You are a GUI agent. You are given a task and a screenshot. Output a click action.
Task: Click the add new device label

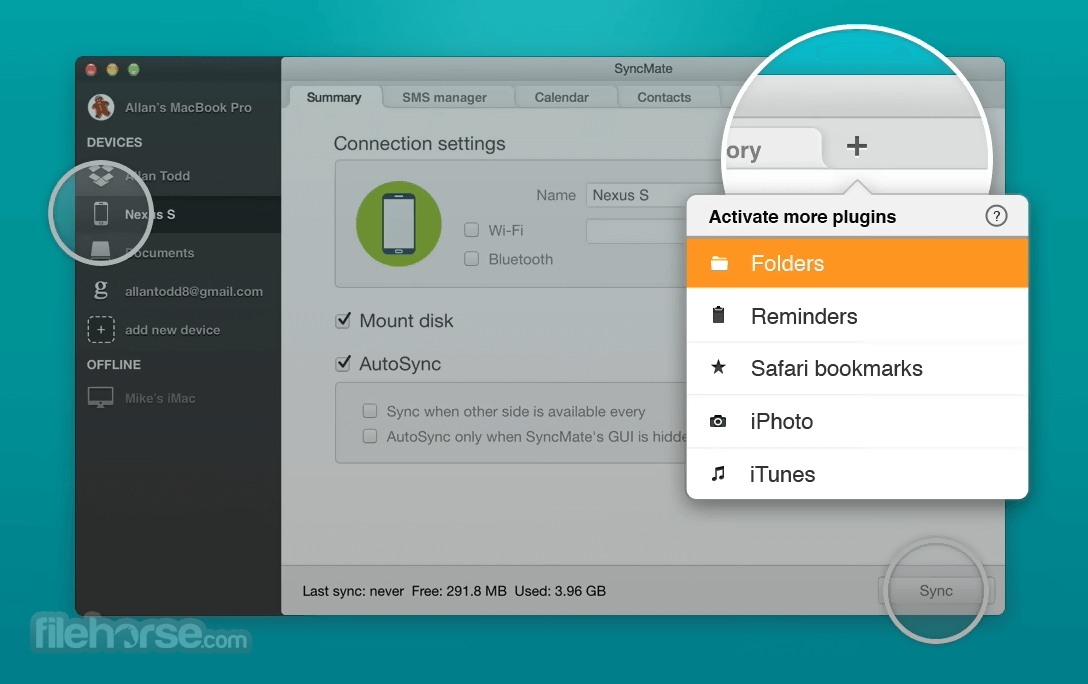[x=172, y=330]
